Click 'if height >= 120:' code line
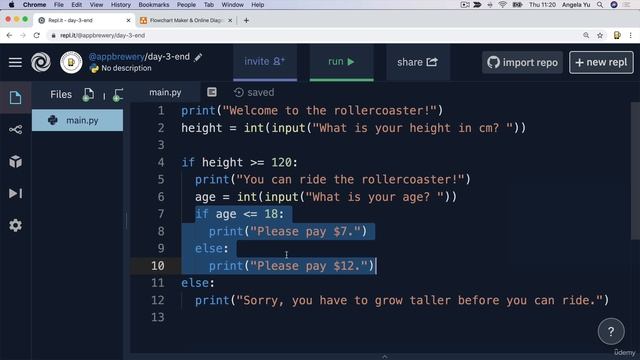This screenshot has width=640, height=360. (x=240, y=162)
